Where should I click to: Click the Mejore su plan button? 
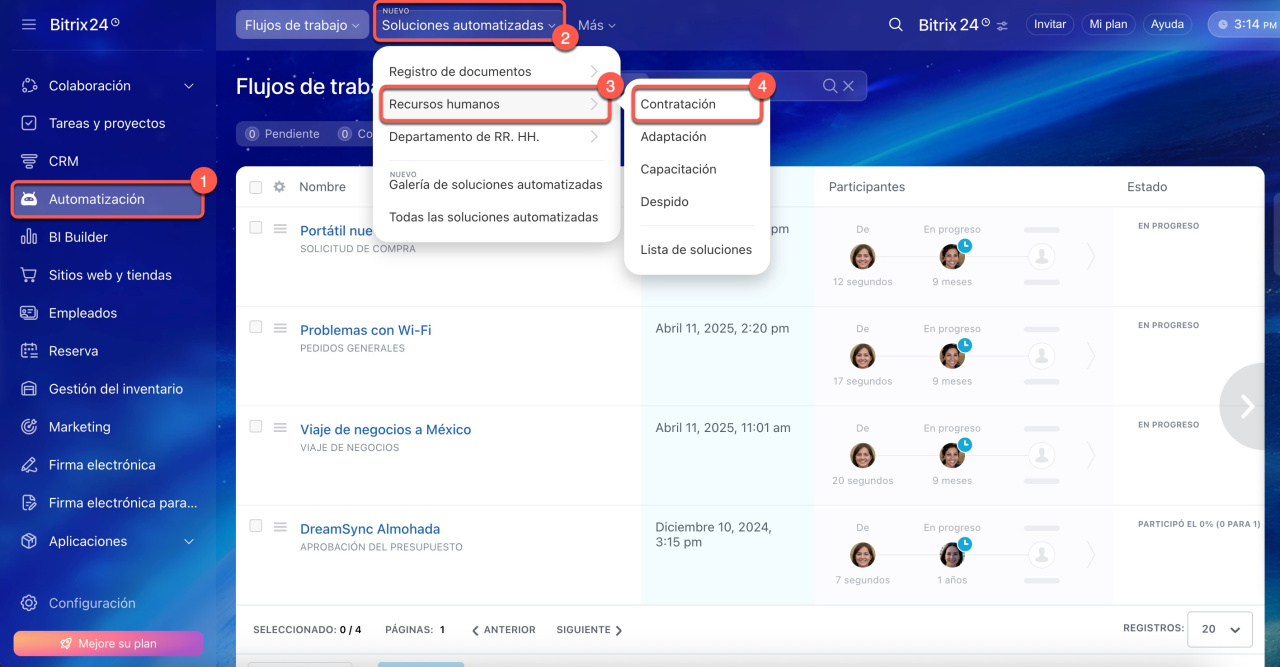click(x=108, y=643)
